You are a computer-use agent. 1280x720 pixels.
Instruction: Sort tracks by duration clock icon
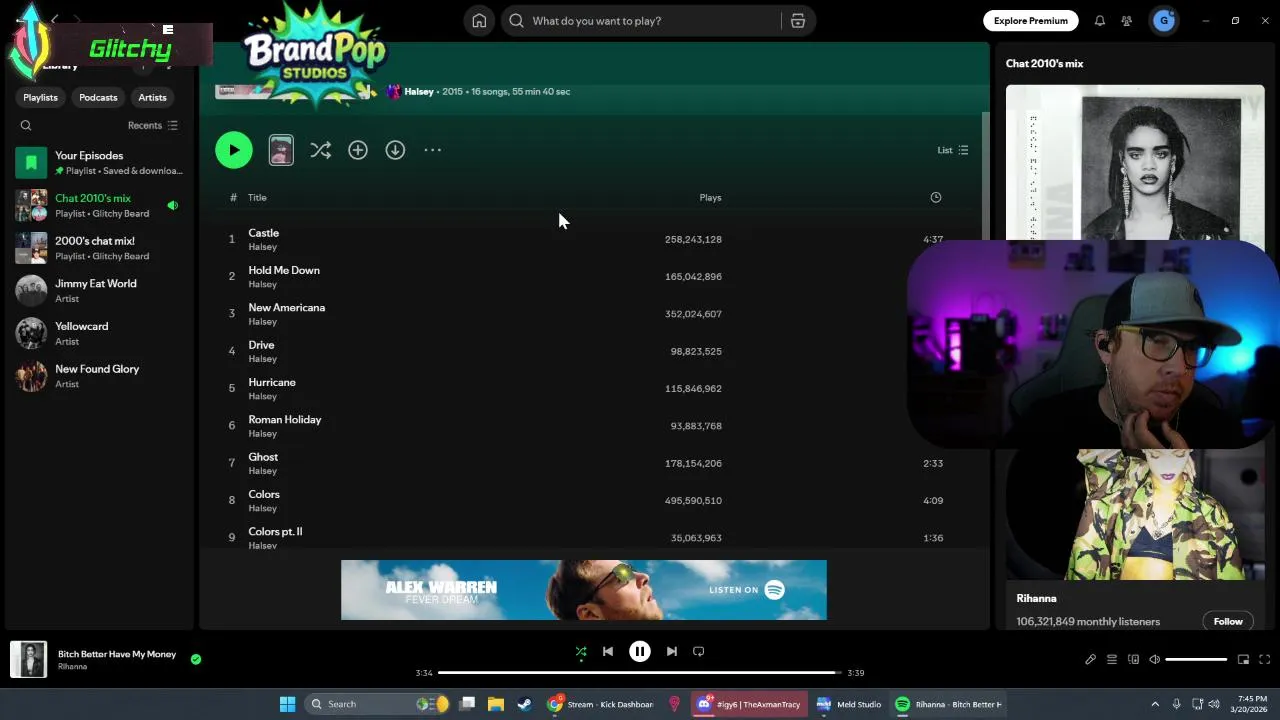(x=936, y=197)
